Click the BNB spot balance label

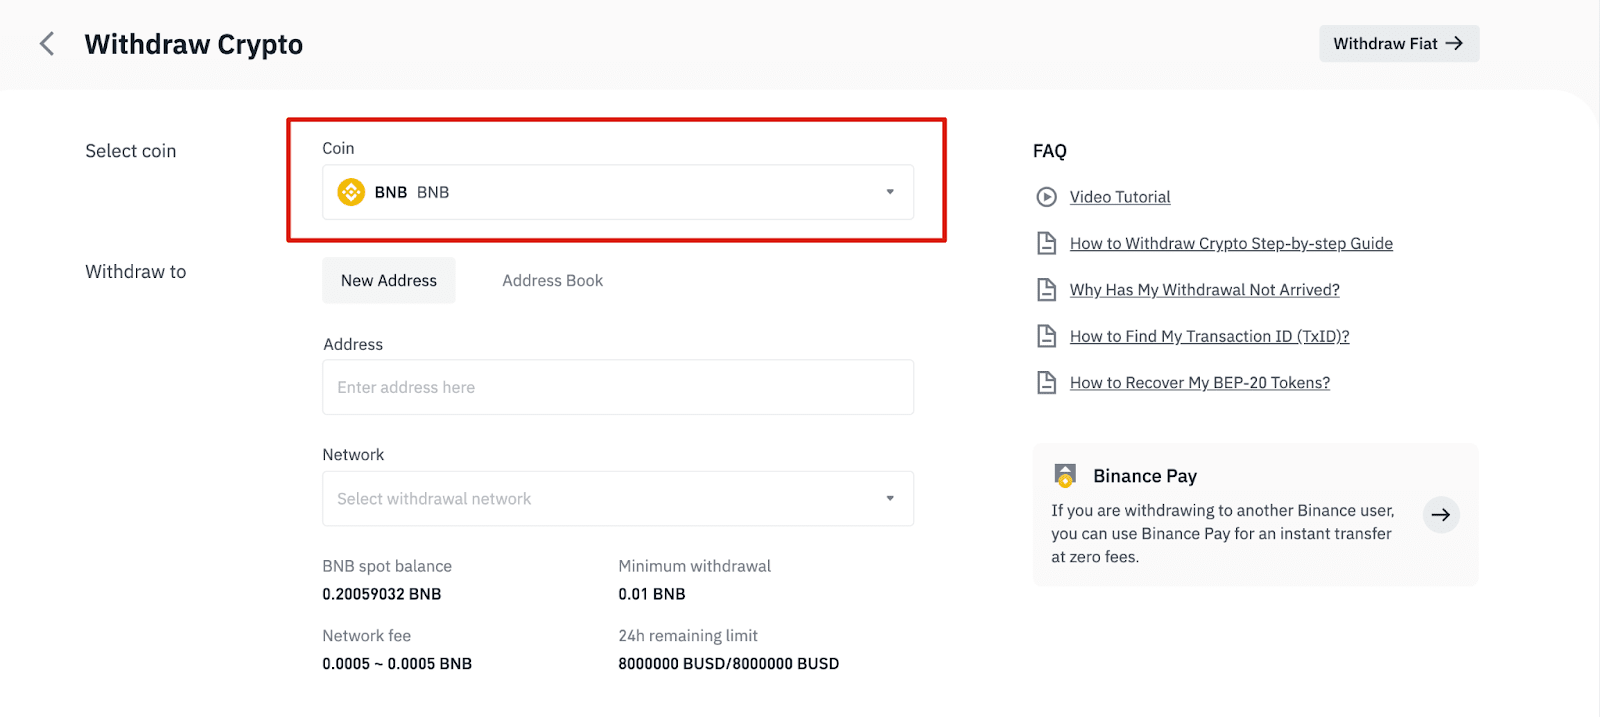[387, 566]
